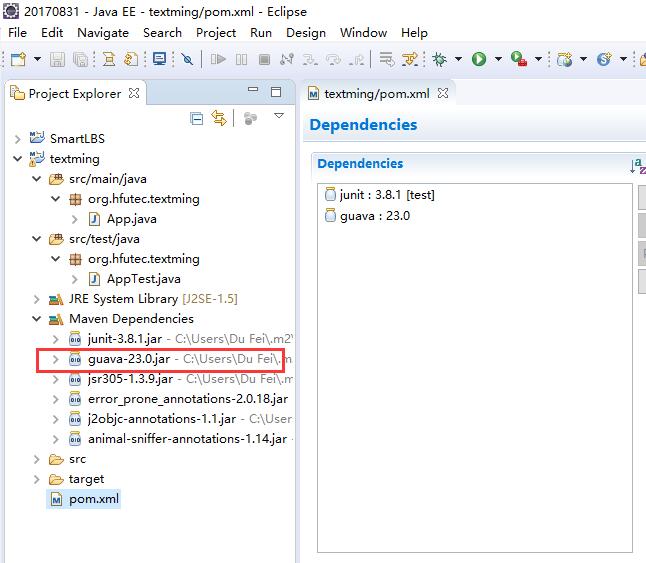
Task: Click the Step Into icon
Action: [x=310, y=60]
